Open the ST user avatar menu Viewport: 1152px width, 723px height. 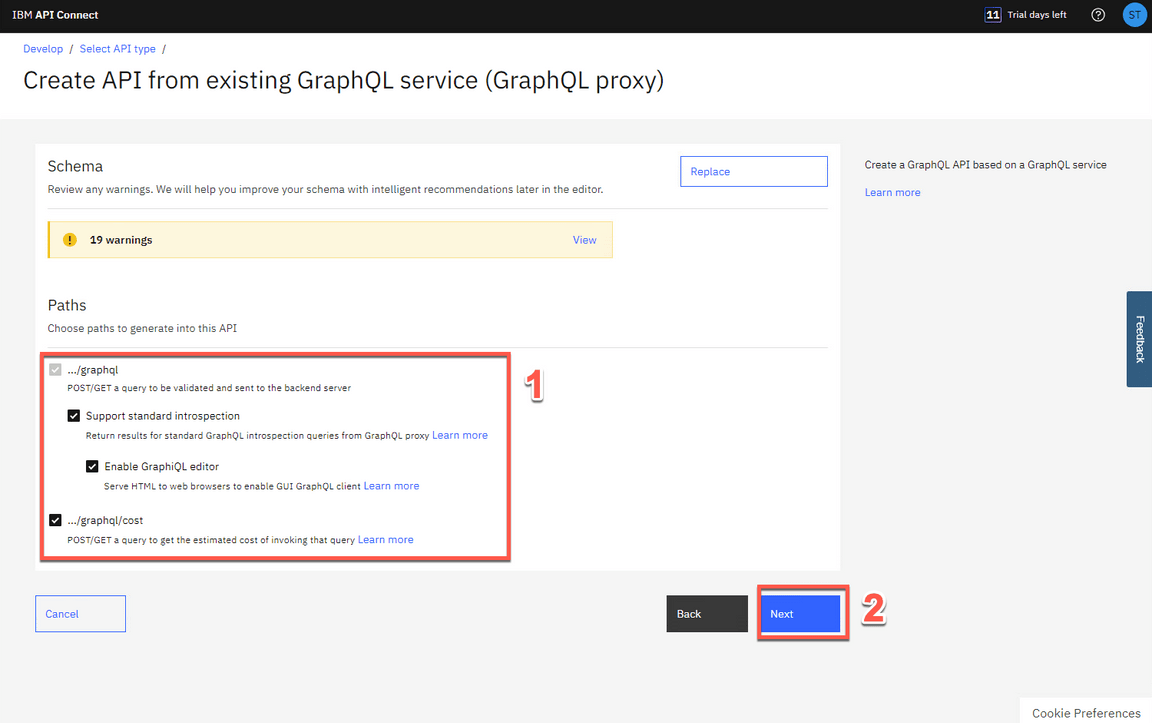tap(1134, 15)
